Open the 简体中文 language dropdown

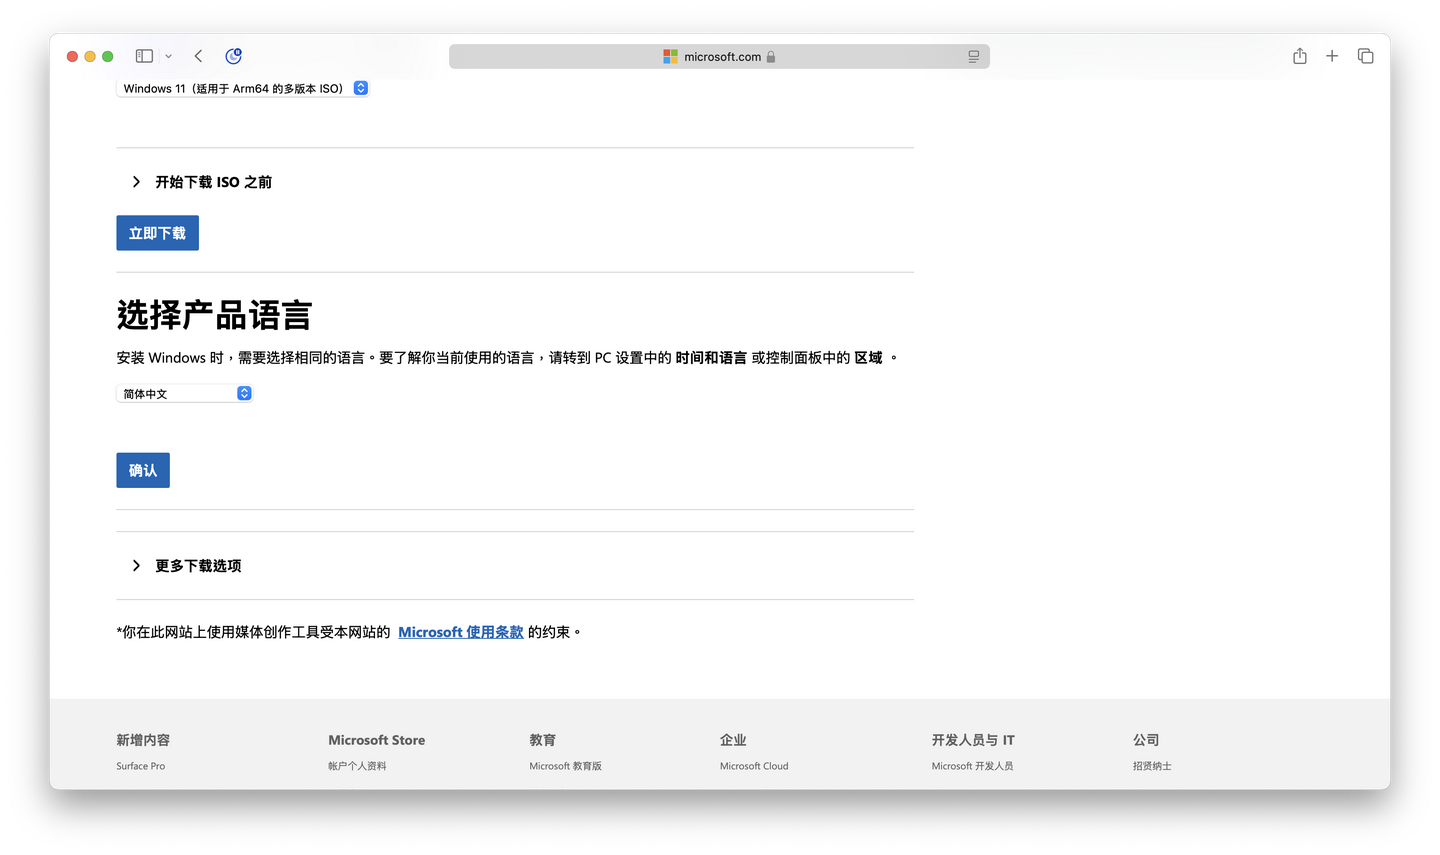pos(185,394)
